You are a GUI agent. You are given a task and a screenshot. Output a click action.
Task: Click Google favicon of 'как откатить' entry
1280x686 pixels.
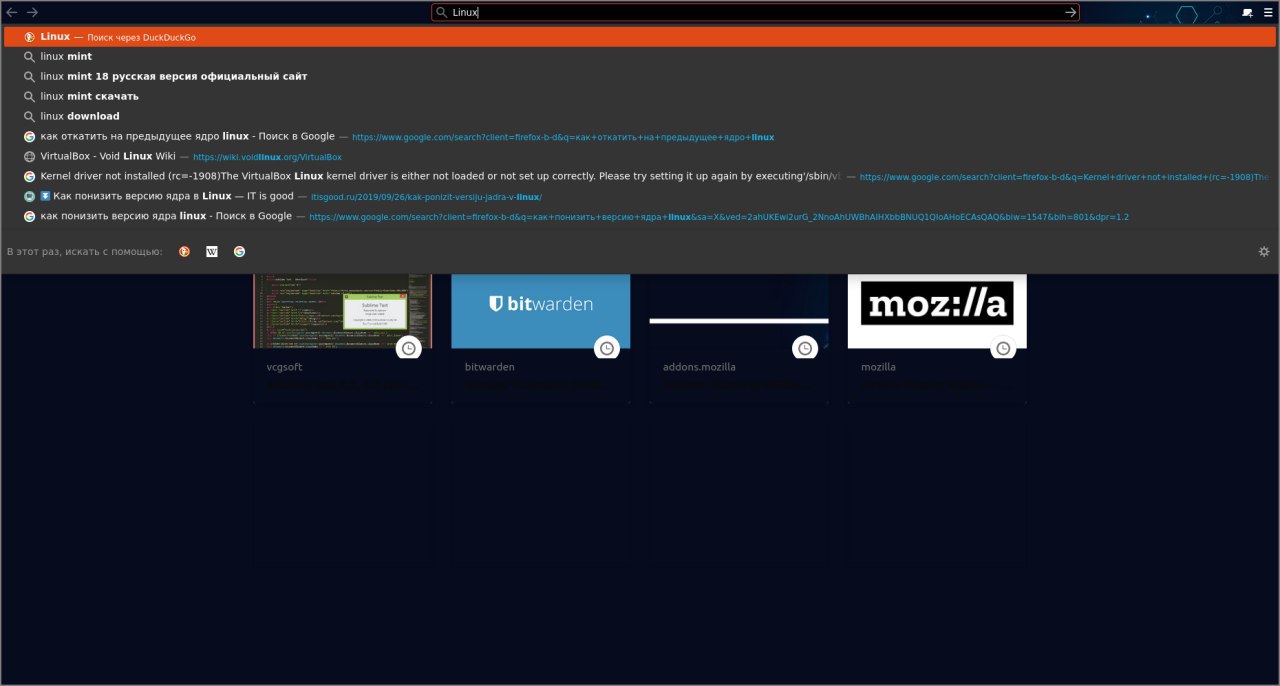point(30,136)
